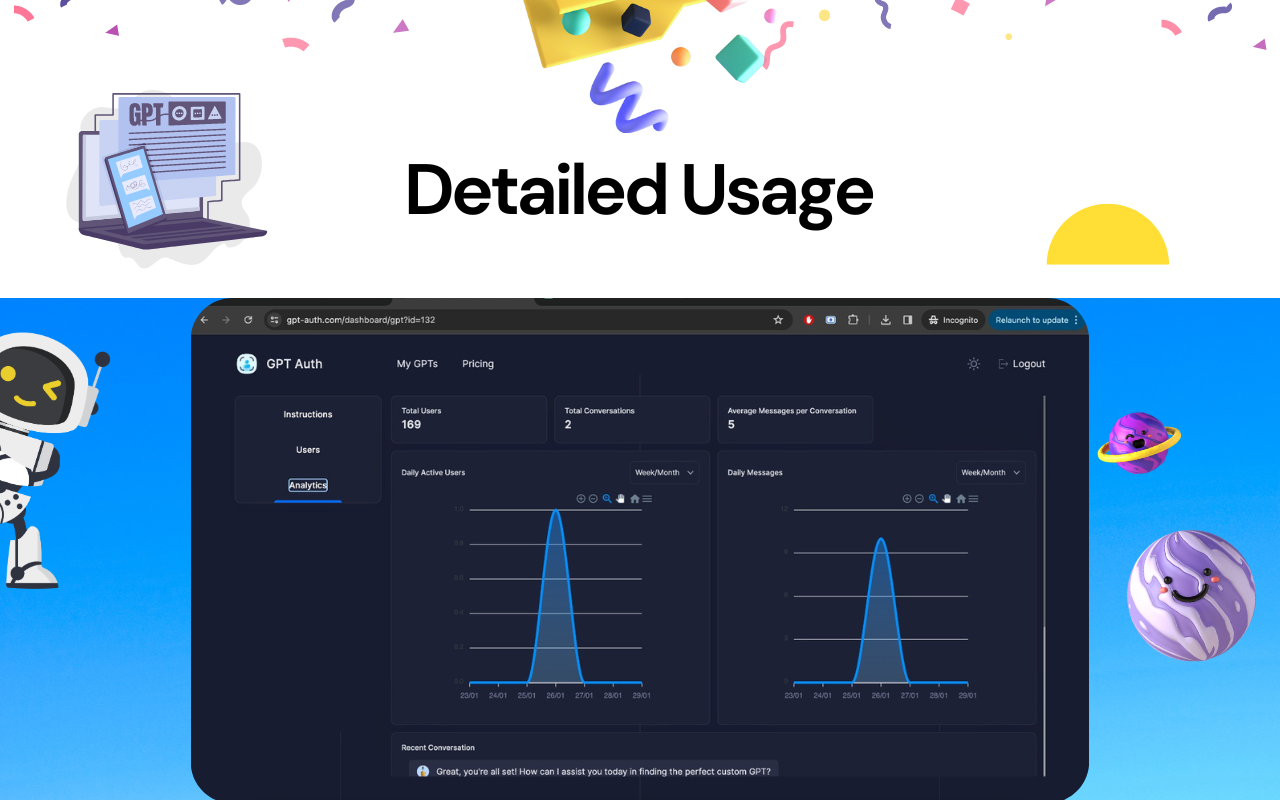Open hamburger menu on Daily Active Users chart

pos(647,498)
